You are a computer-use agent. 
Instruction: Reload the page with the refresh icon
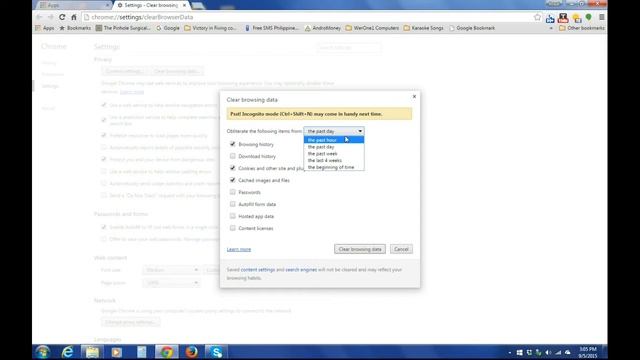62,17
